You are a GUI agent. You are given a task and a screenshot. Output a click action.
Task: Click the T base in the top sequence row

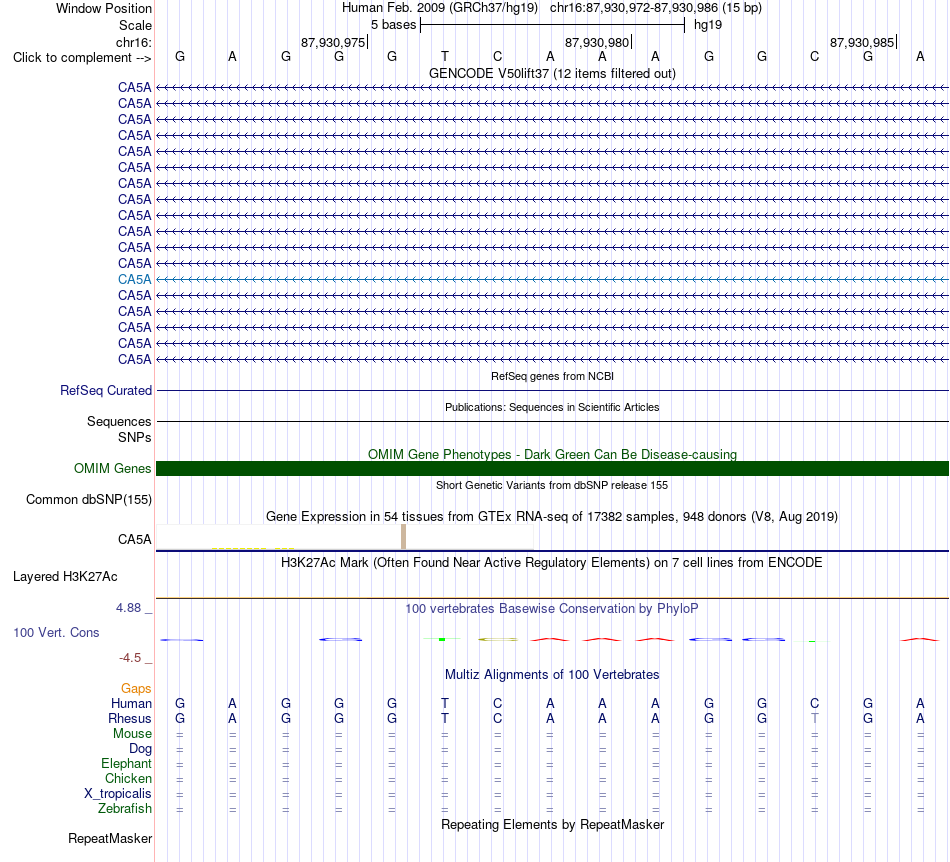[x=445, y=56]
